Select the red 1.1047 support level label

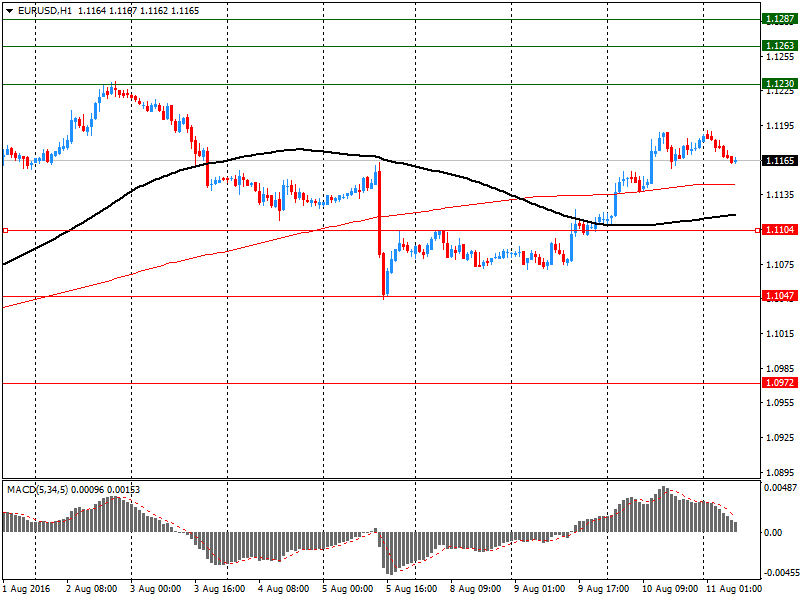click(x=780, y=296)
